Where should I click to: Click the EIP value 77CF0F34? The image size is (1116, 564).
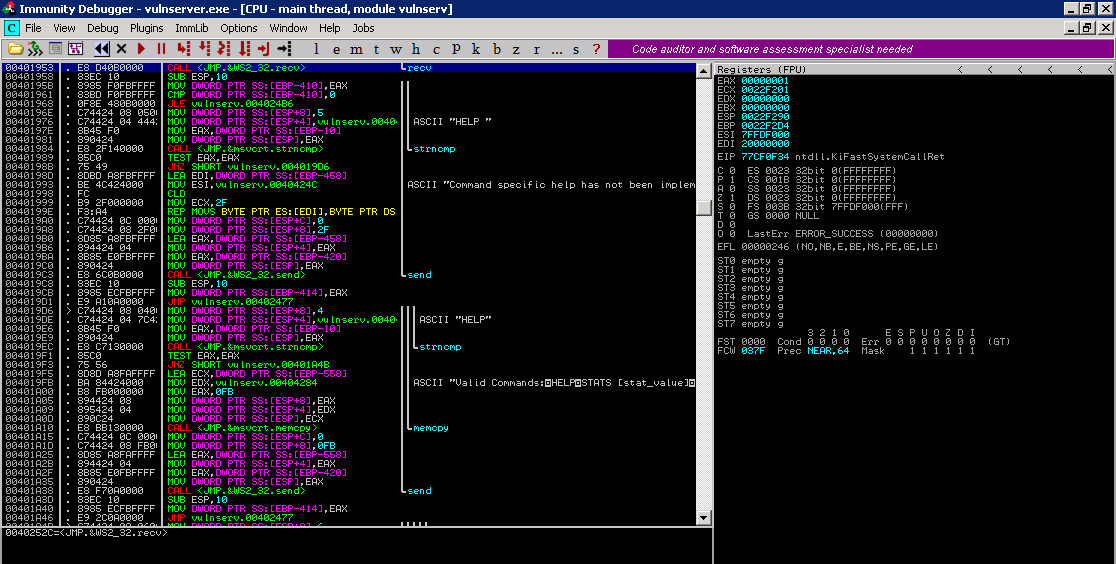[765, 157]
